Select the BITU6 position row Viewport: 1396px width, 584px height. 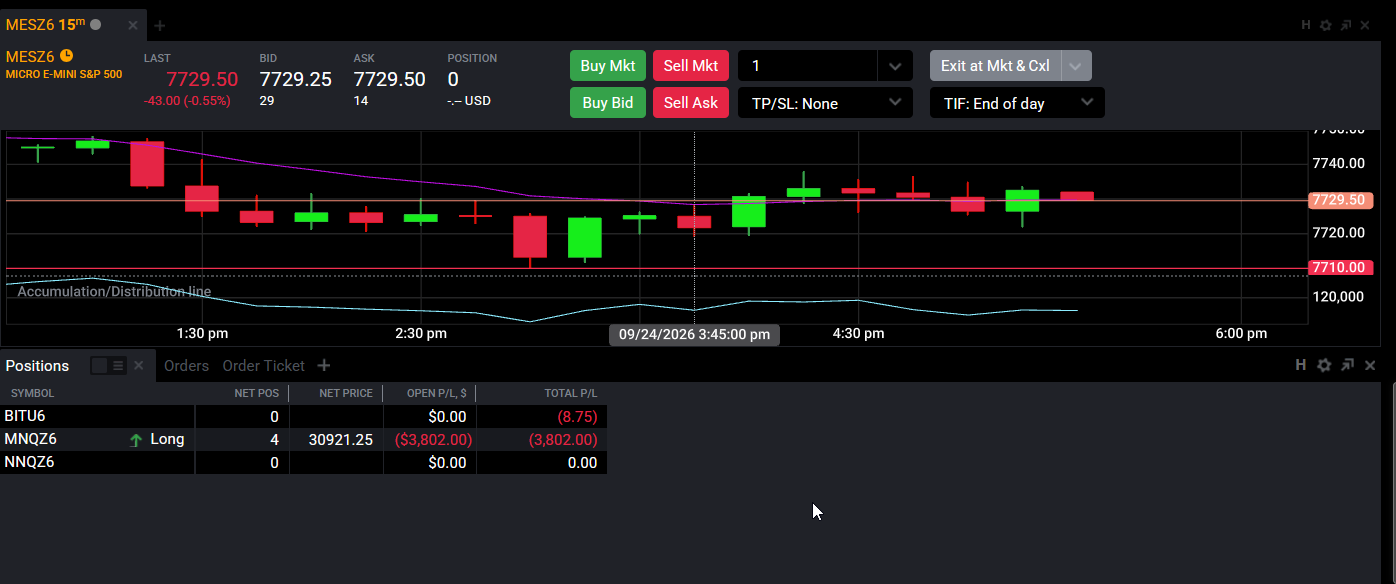303,416
